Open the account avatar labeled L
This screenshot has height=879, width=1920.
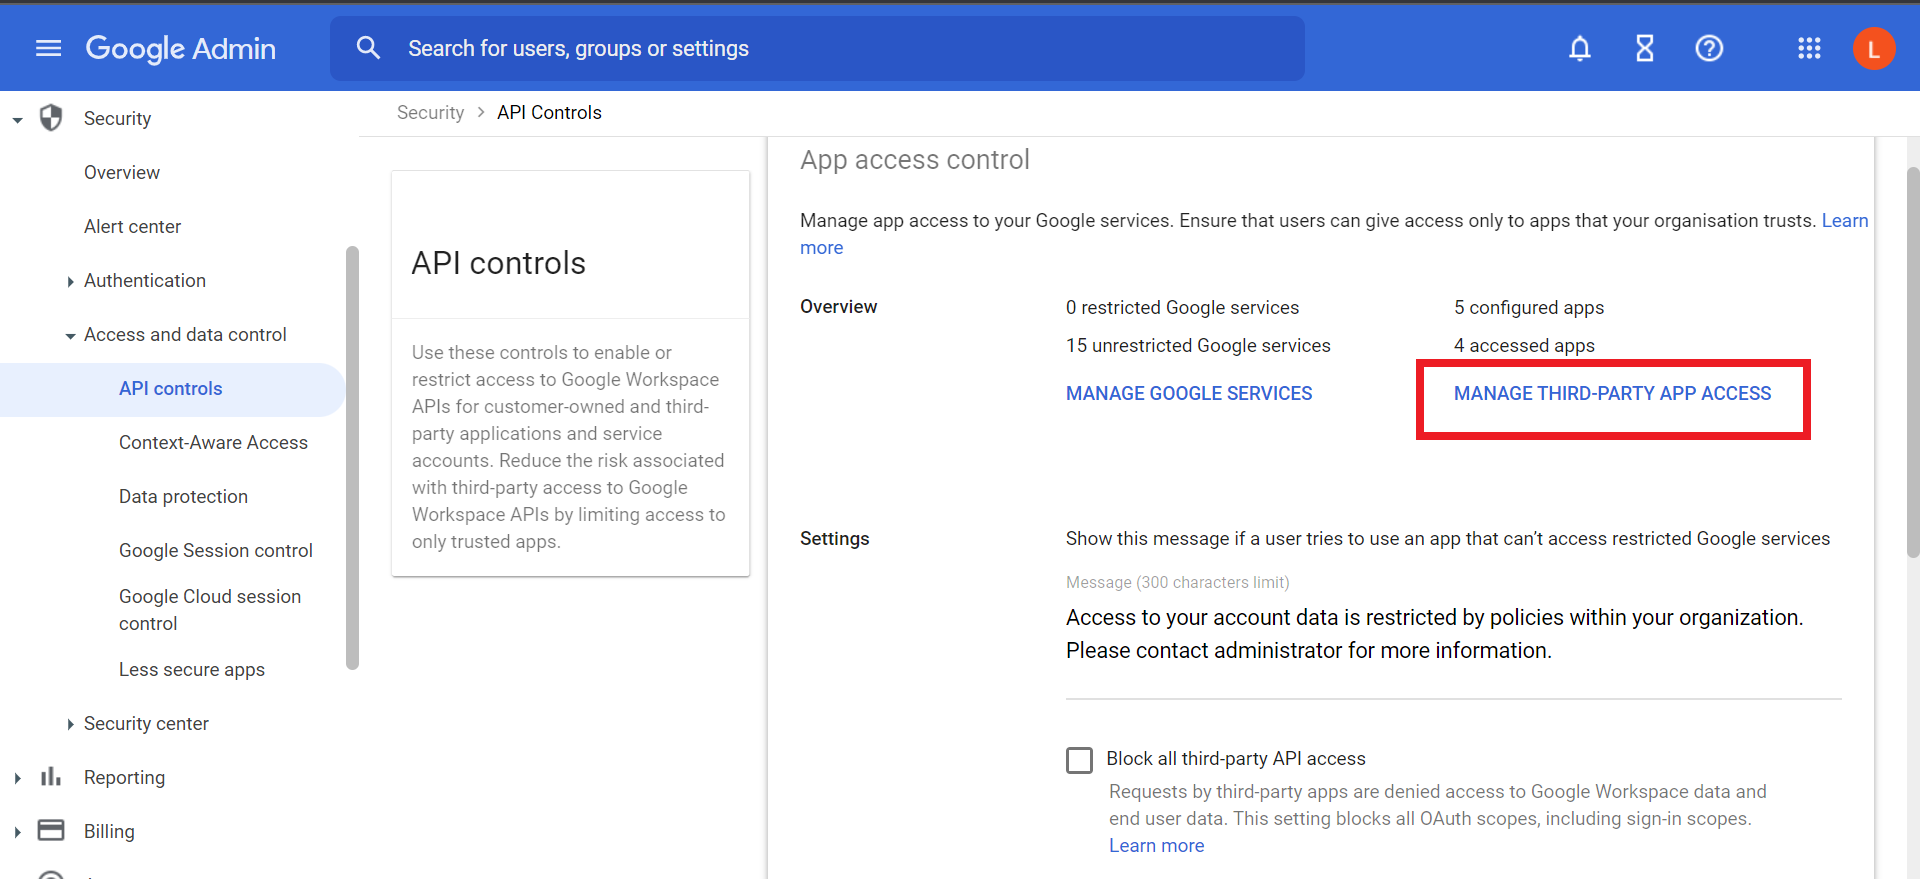click(1873, 48)
